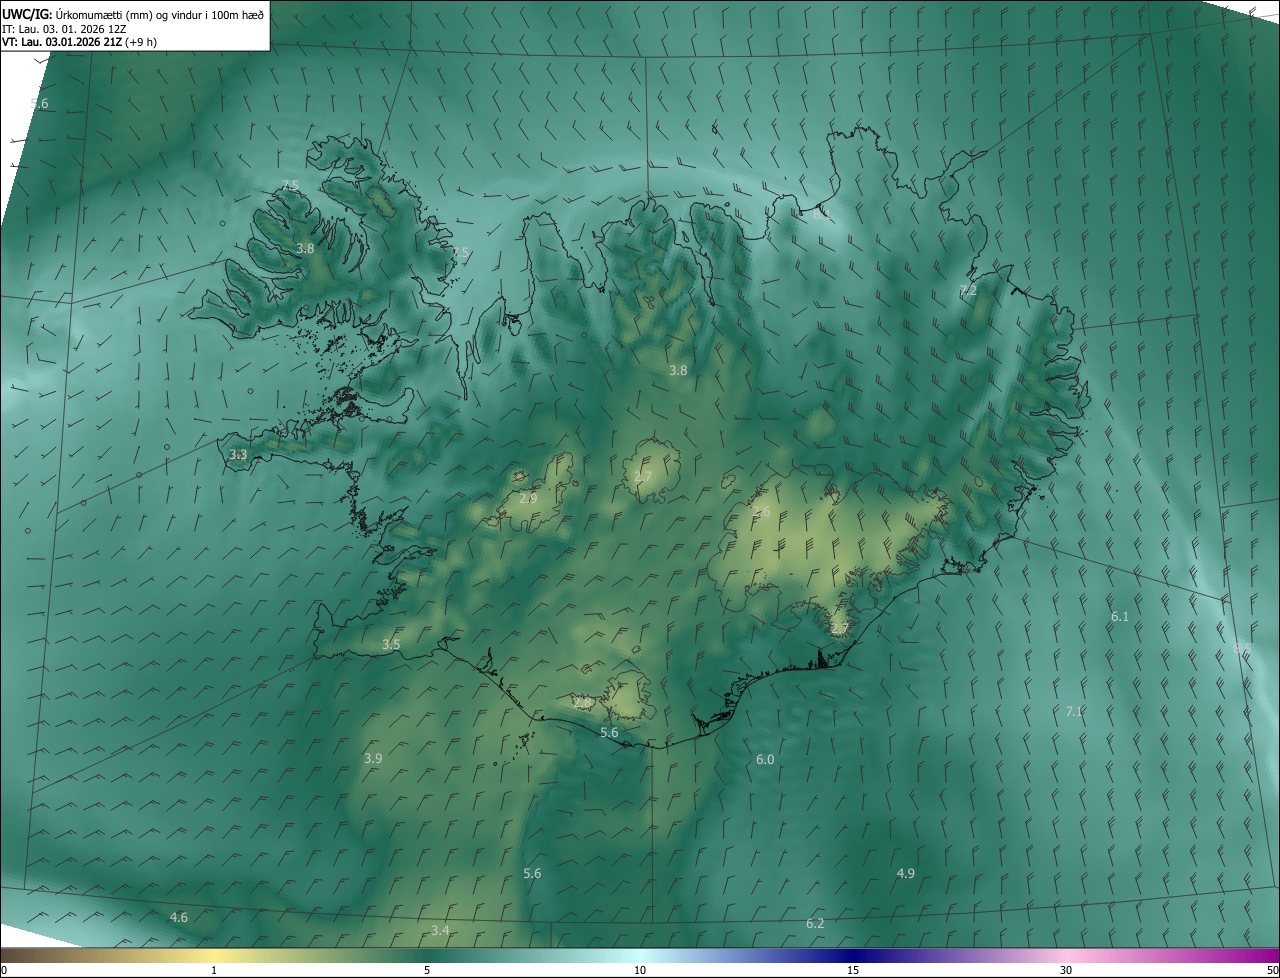Click the map value '3.3'
The image size is (1280, 978).
tap(238, 455)
